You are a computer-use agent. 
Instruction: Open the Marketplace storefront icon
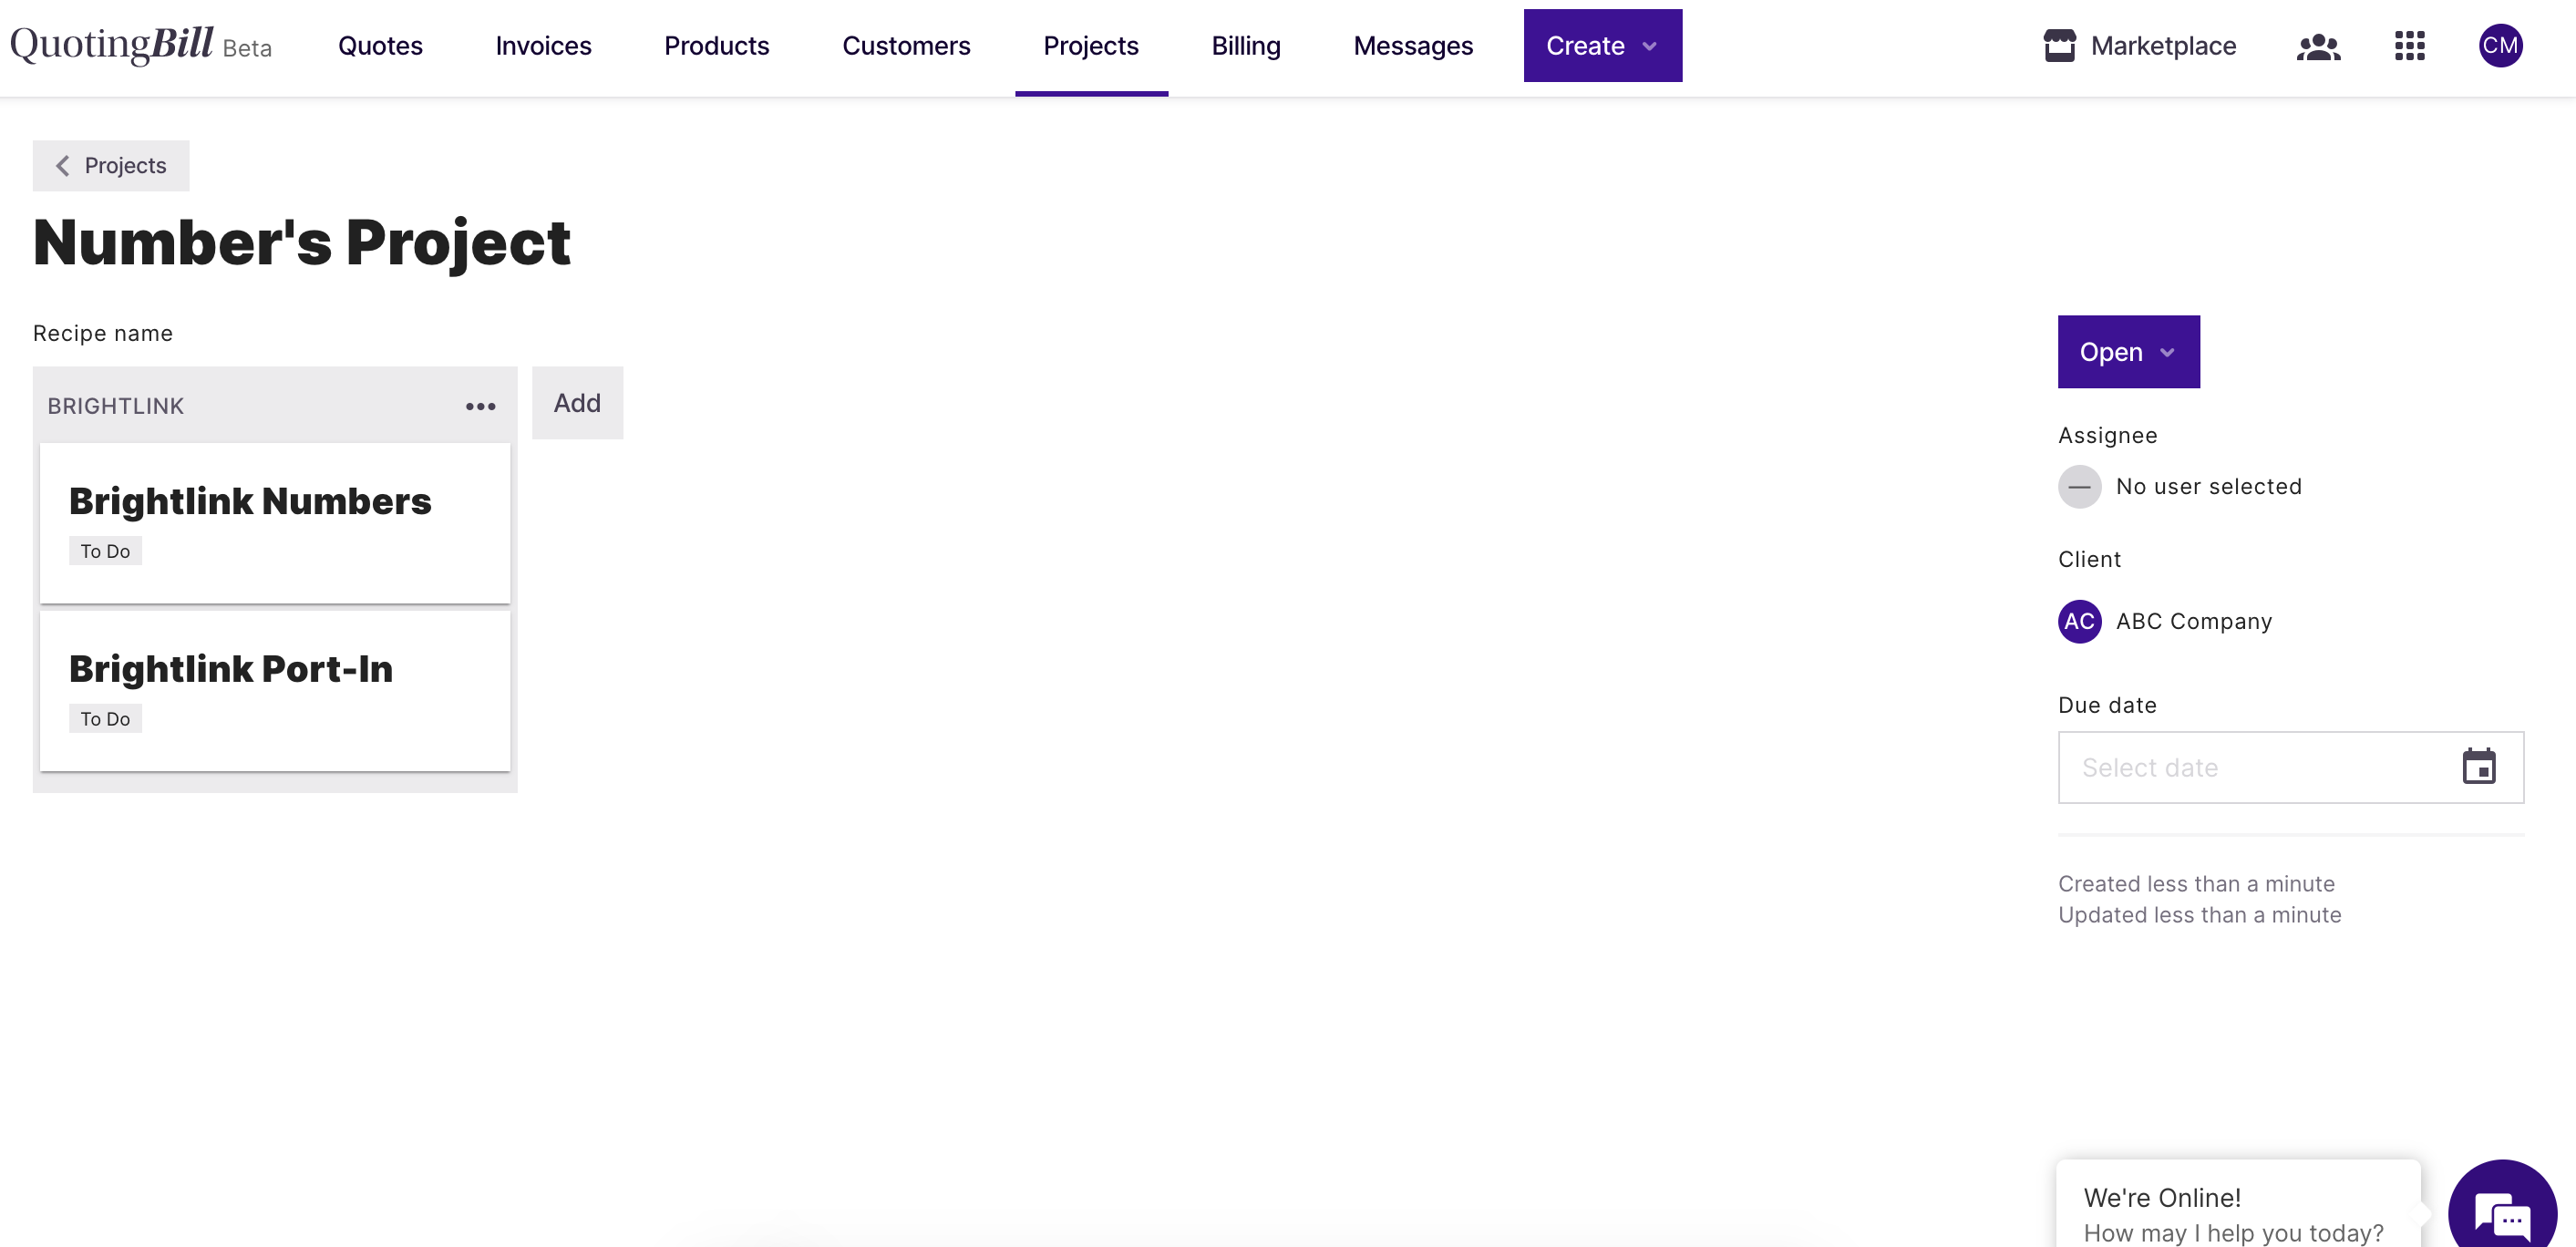[x=2059, y=46]
